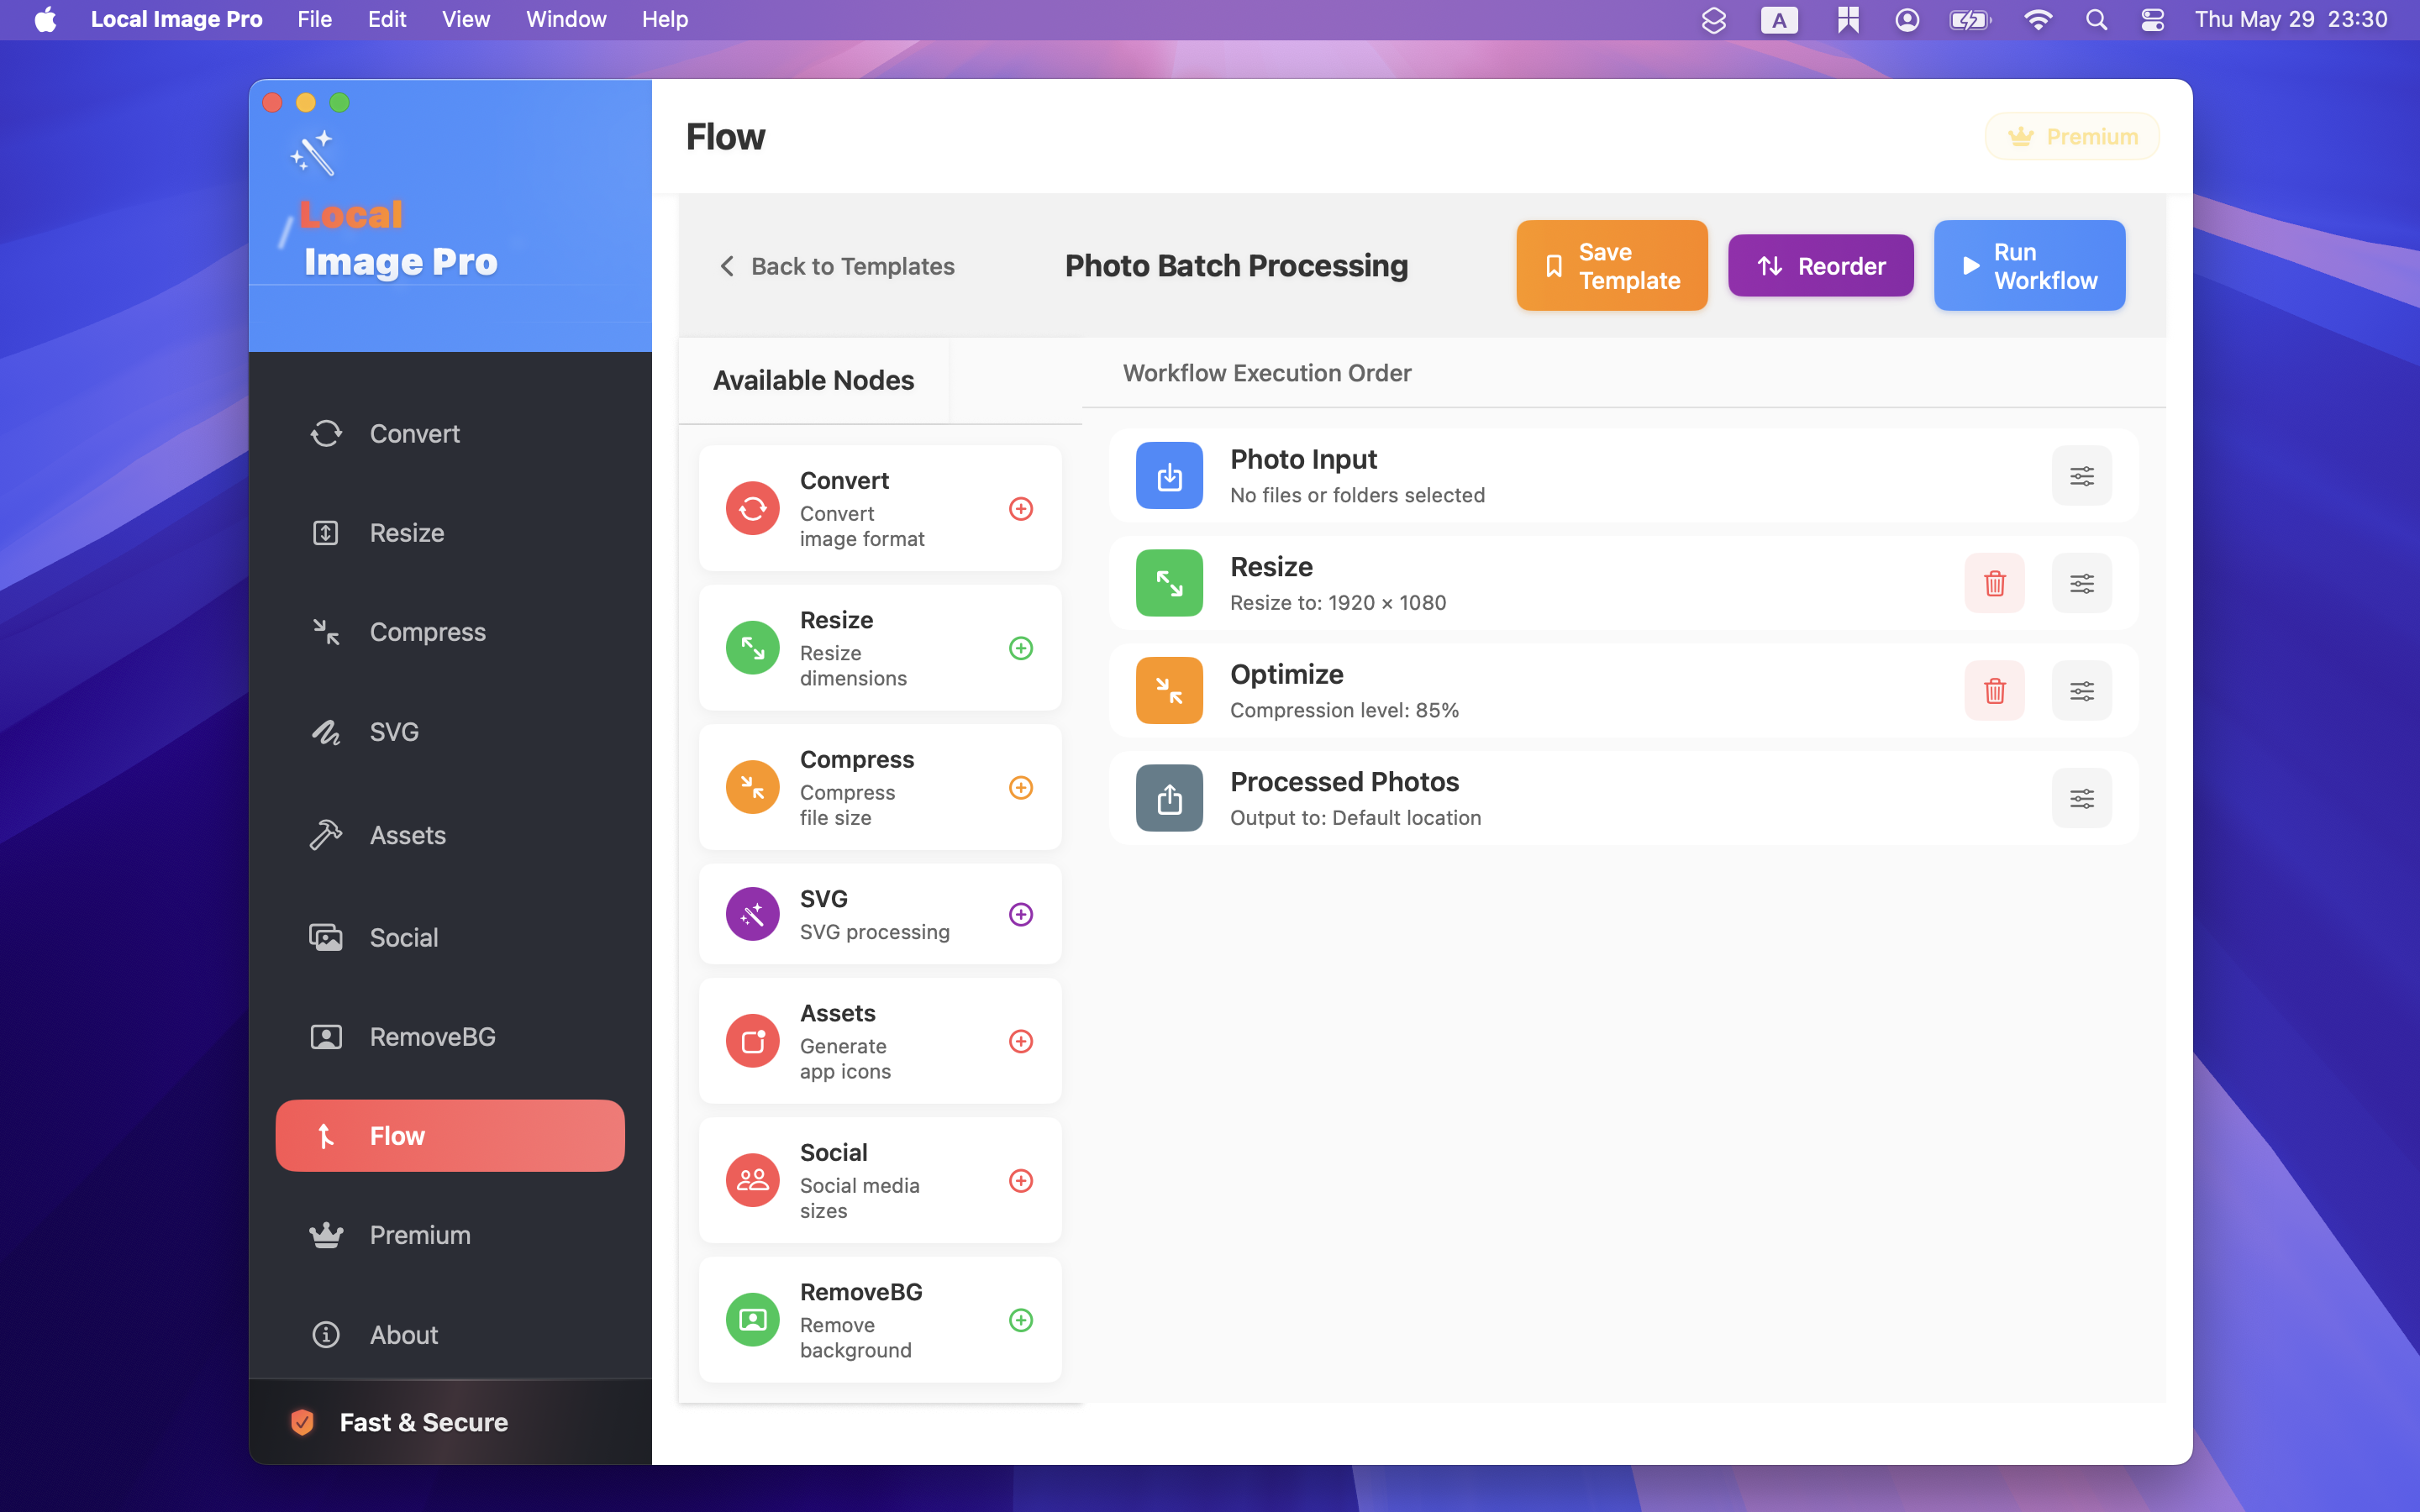Open the Assets section in the sidebar
Screen dimensions: 2420x1512
[x=450, y=835]
